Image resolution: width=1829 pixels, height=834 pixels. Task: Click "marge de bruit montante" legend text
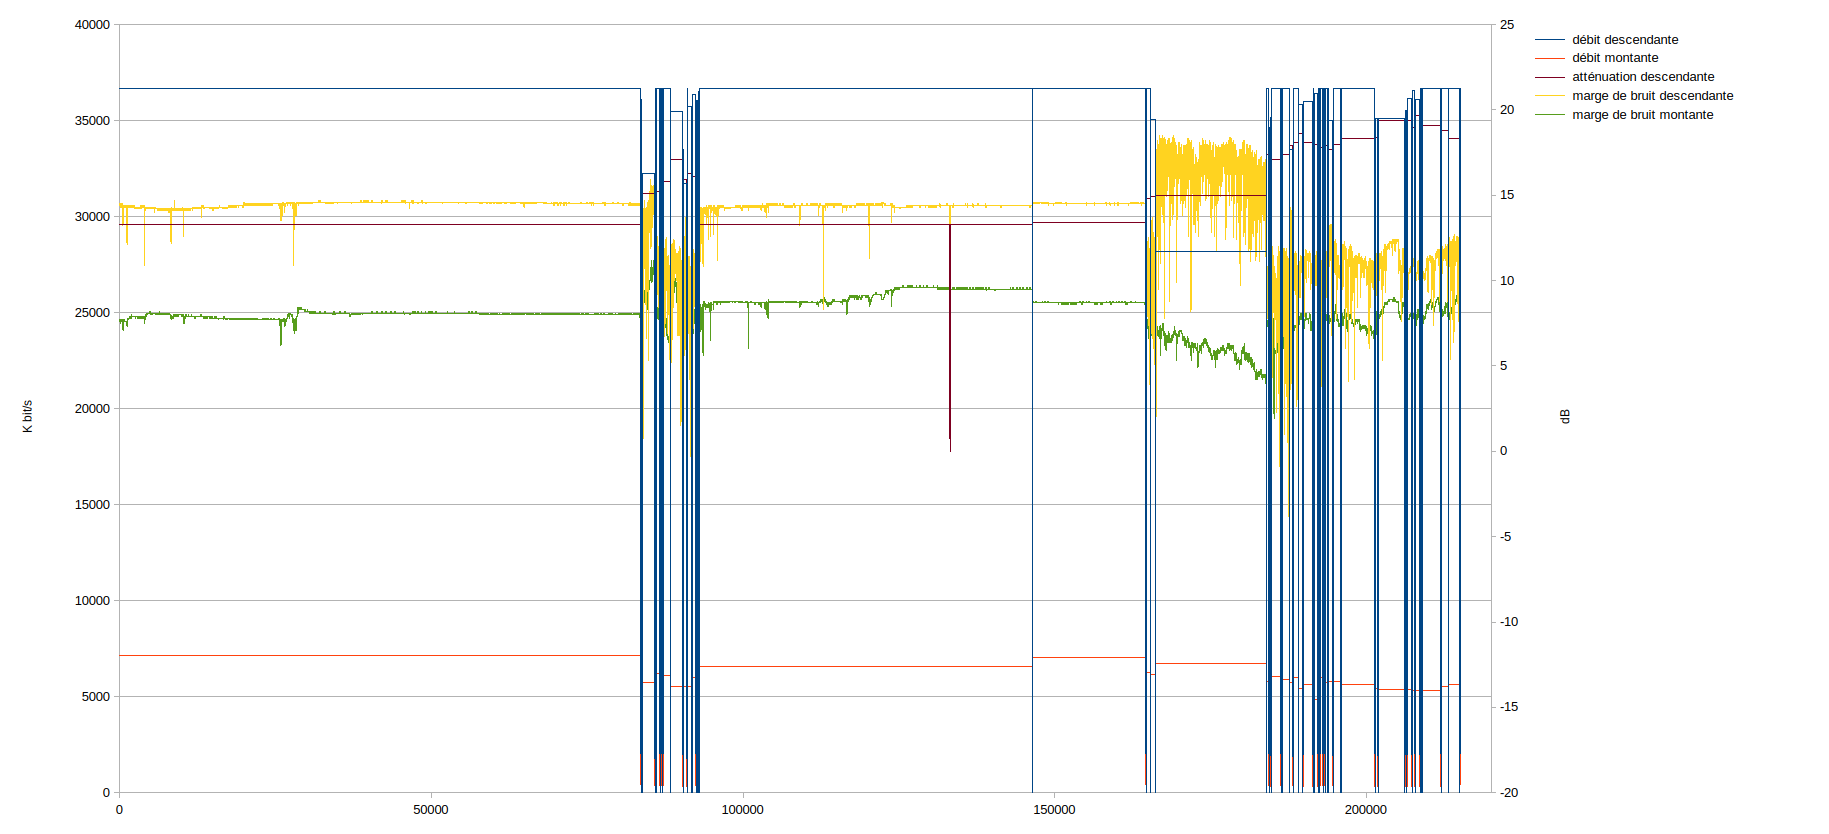[1642, 115]
